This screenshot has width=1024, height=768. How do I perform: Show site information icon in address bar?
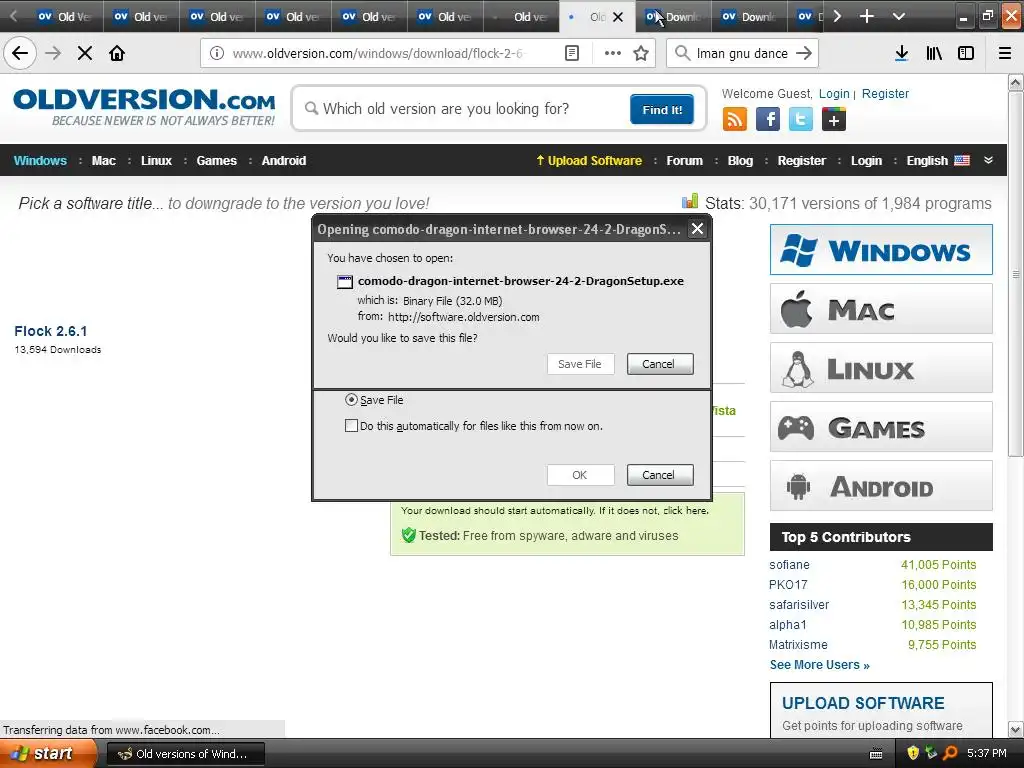tap(216, 54)
